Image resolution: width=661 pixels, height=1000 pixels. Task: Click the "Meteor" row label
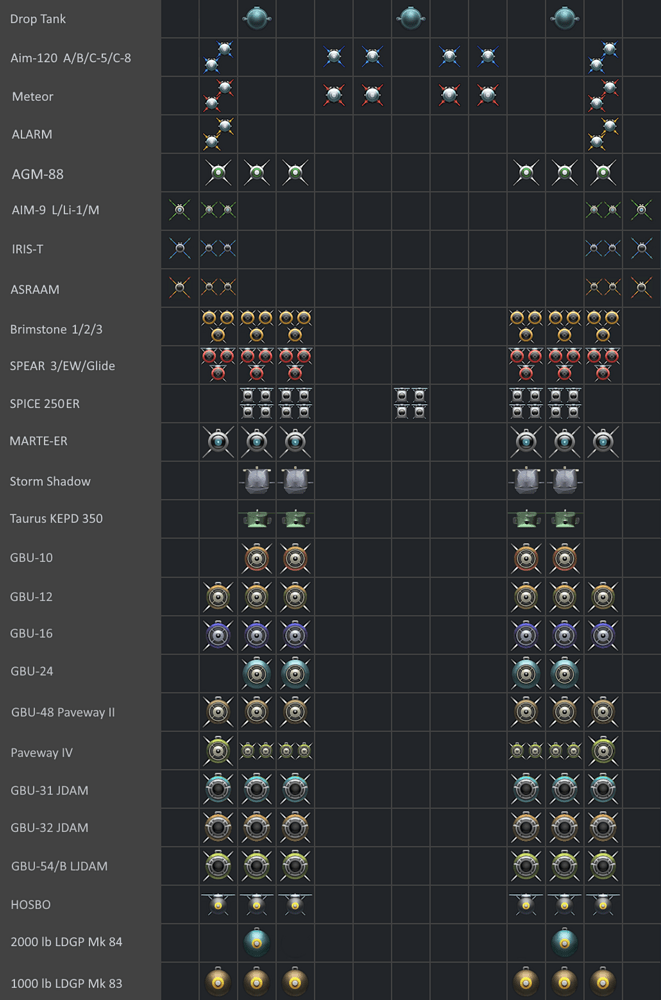click(33, 96)
